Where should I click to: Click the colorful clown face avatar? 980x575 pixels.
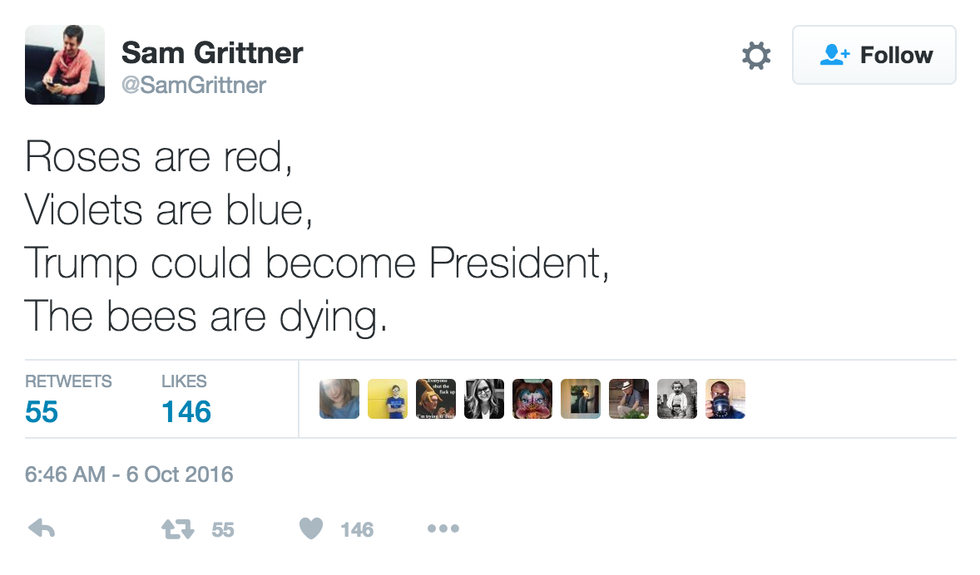click(x=532, y=399)
